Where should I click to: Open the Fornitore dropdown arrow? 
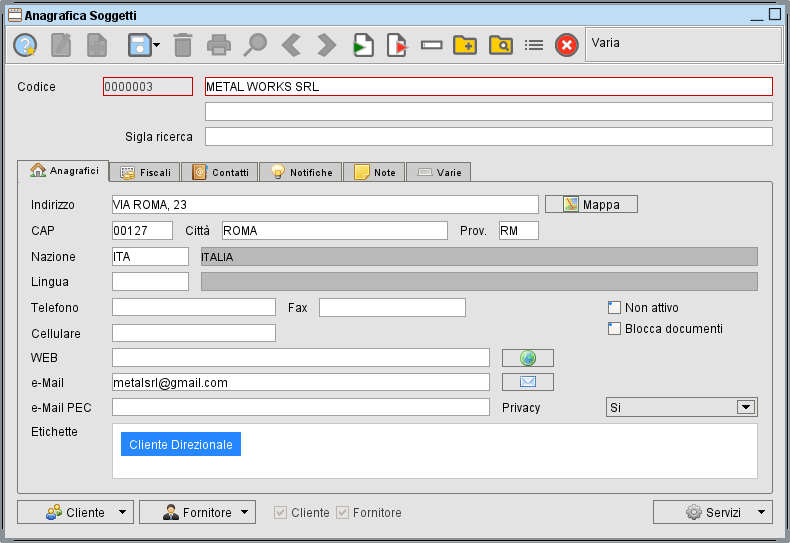(x=246, y=512)
